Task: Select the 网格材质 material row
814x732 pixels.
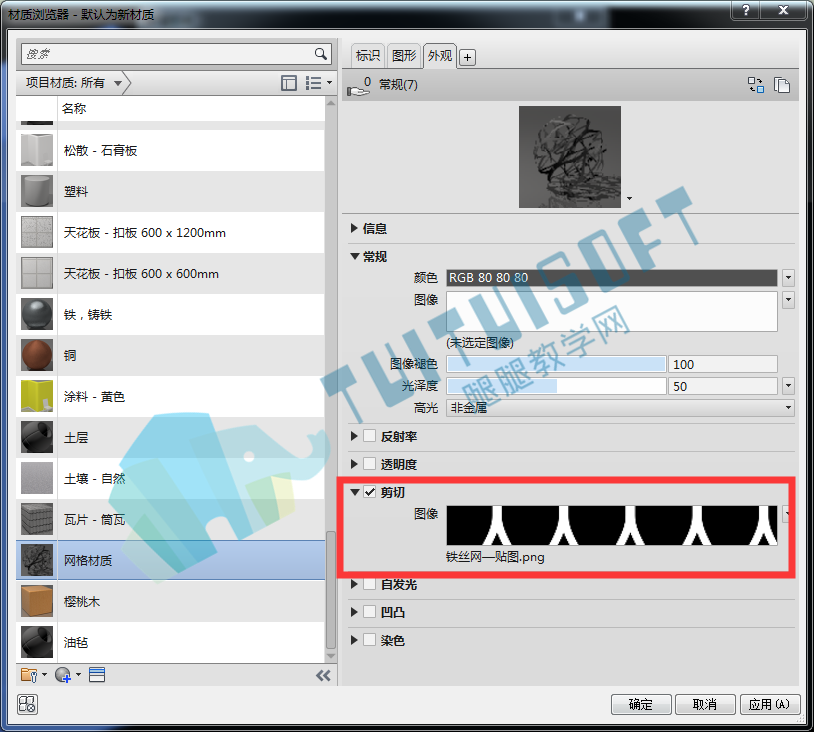Action: 170,560
